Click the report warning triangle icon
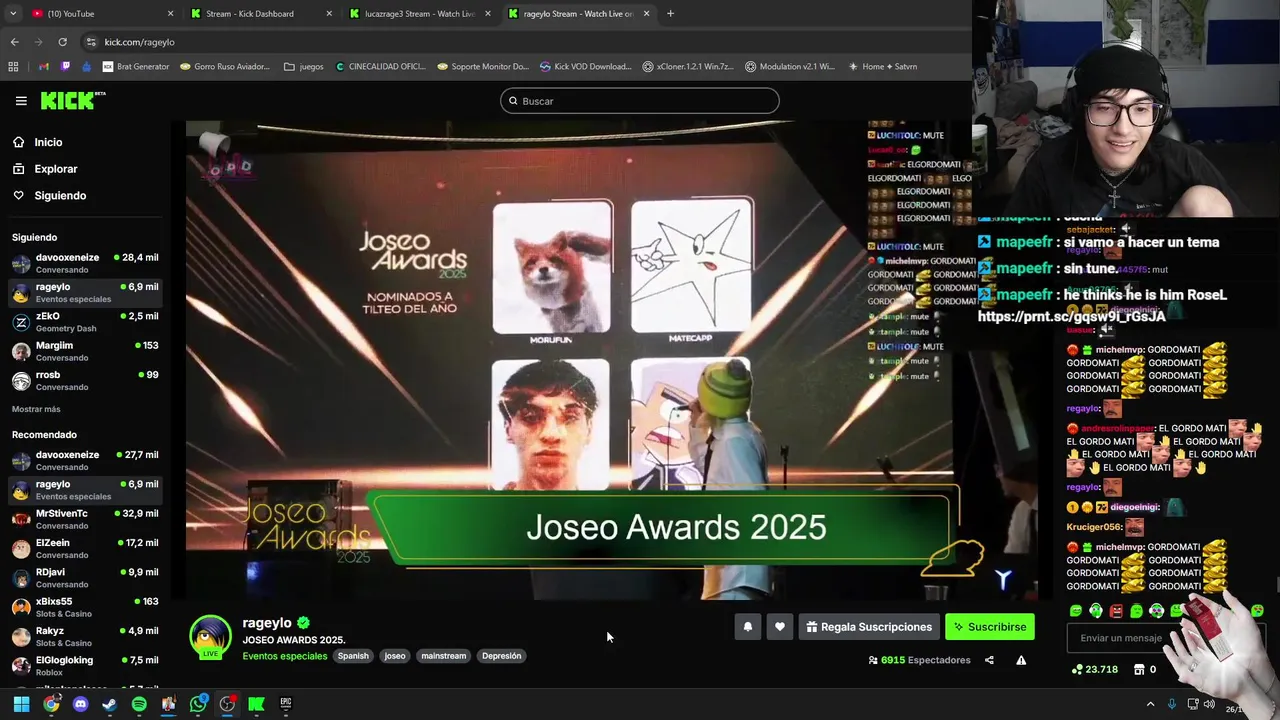This screenshot has height=720, width=1280. click(1021, 660)
